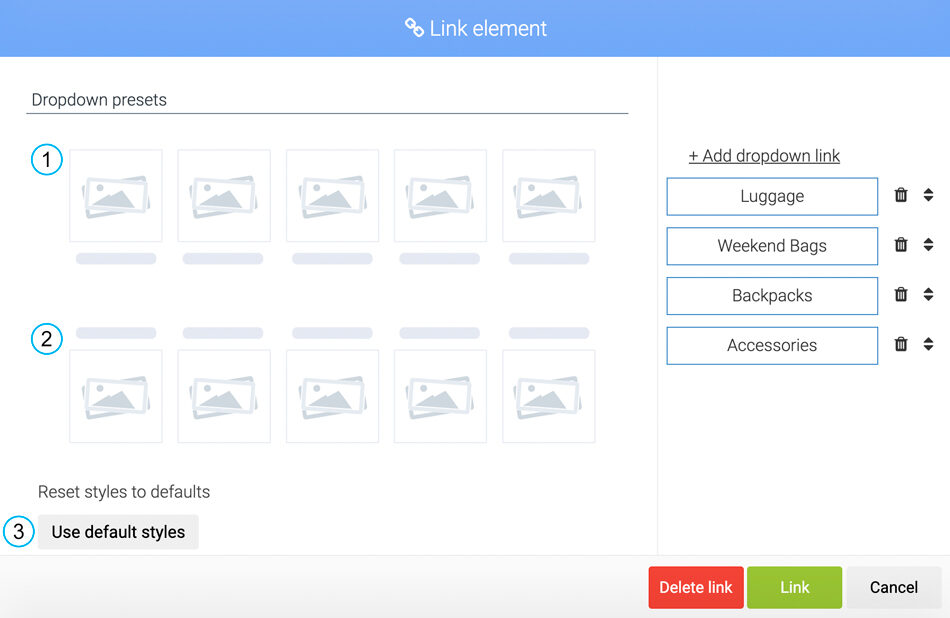950x618 pixels.
Task: Select the first thumbnail in dropdown preset 1
Action: coord(115,195)
